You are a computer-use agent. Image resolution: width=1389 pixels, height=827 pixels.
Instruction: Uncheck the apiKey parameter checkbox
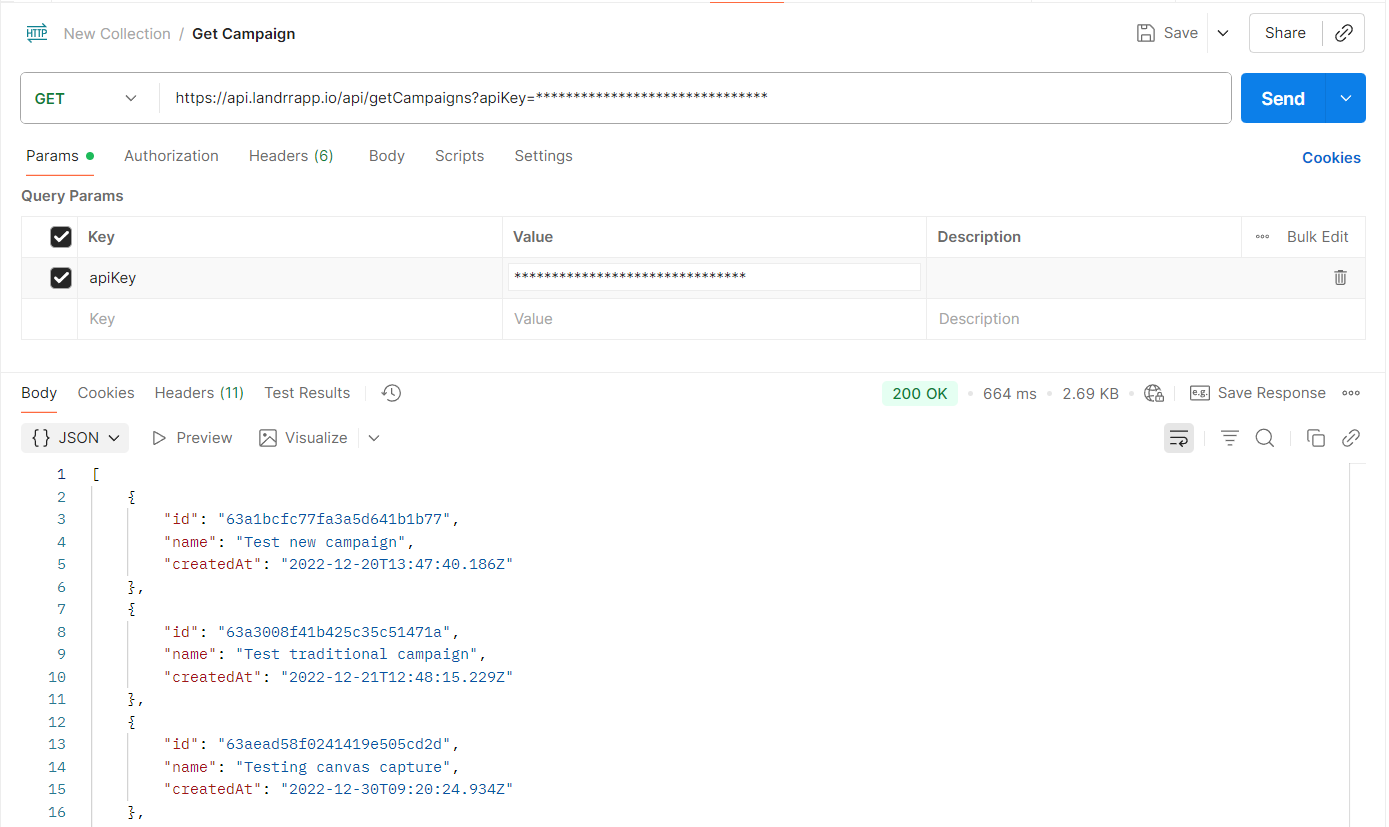click(x=61, y=278)
